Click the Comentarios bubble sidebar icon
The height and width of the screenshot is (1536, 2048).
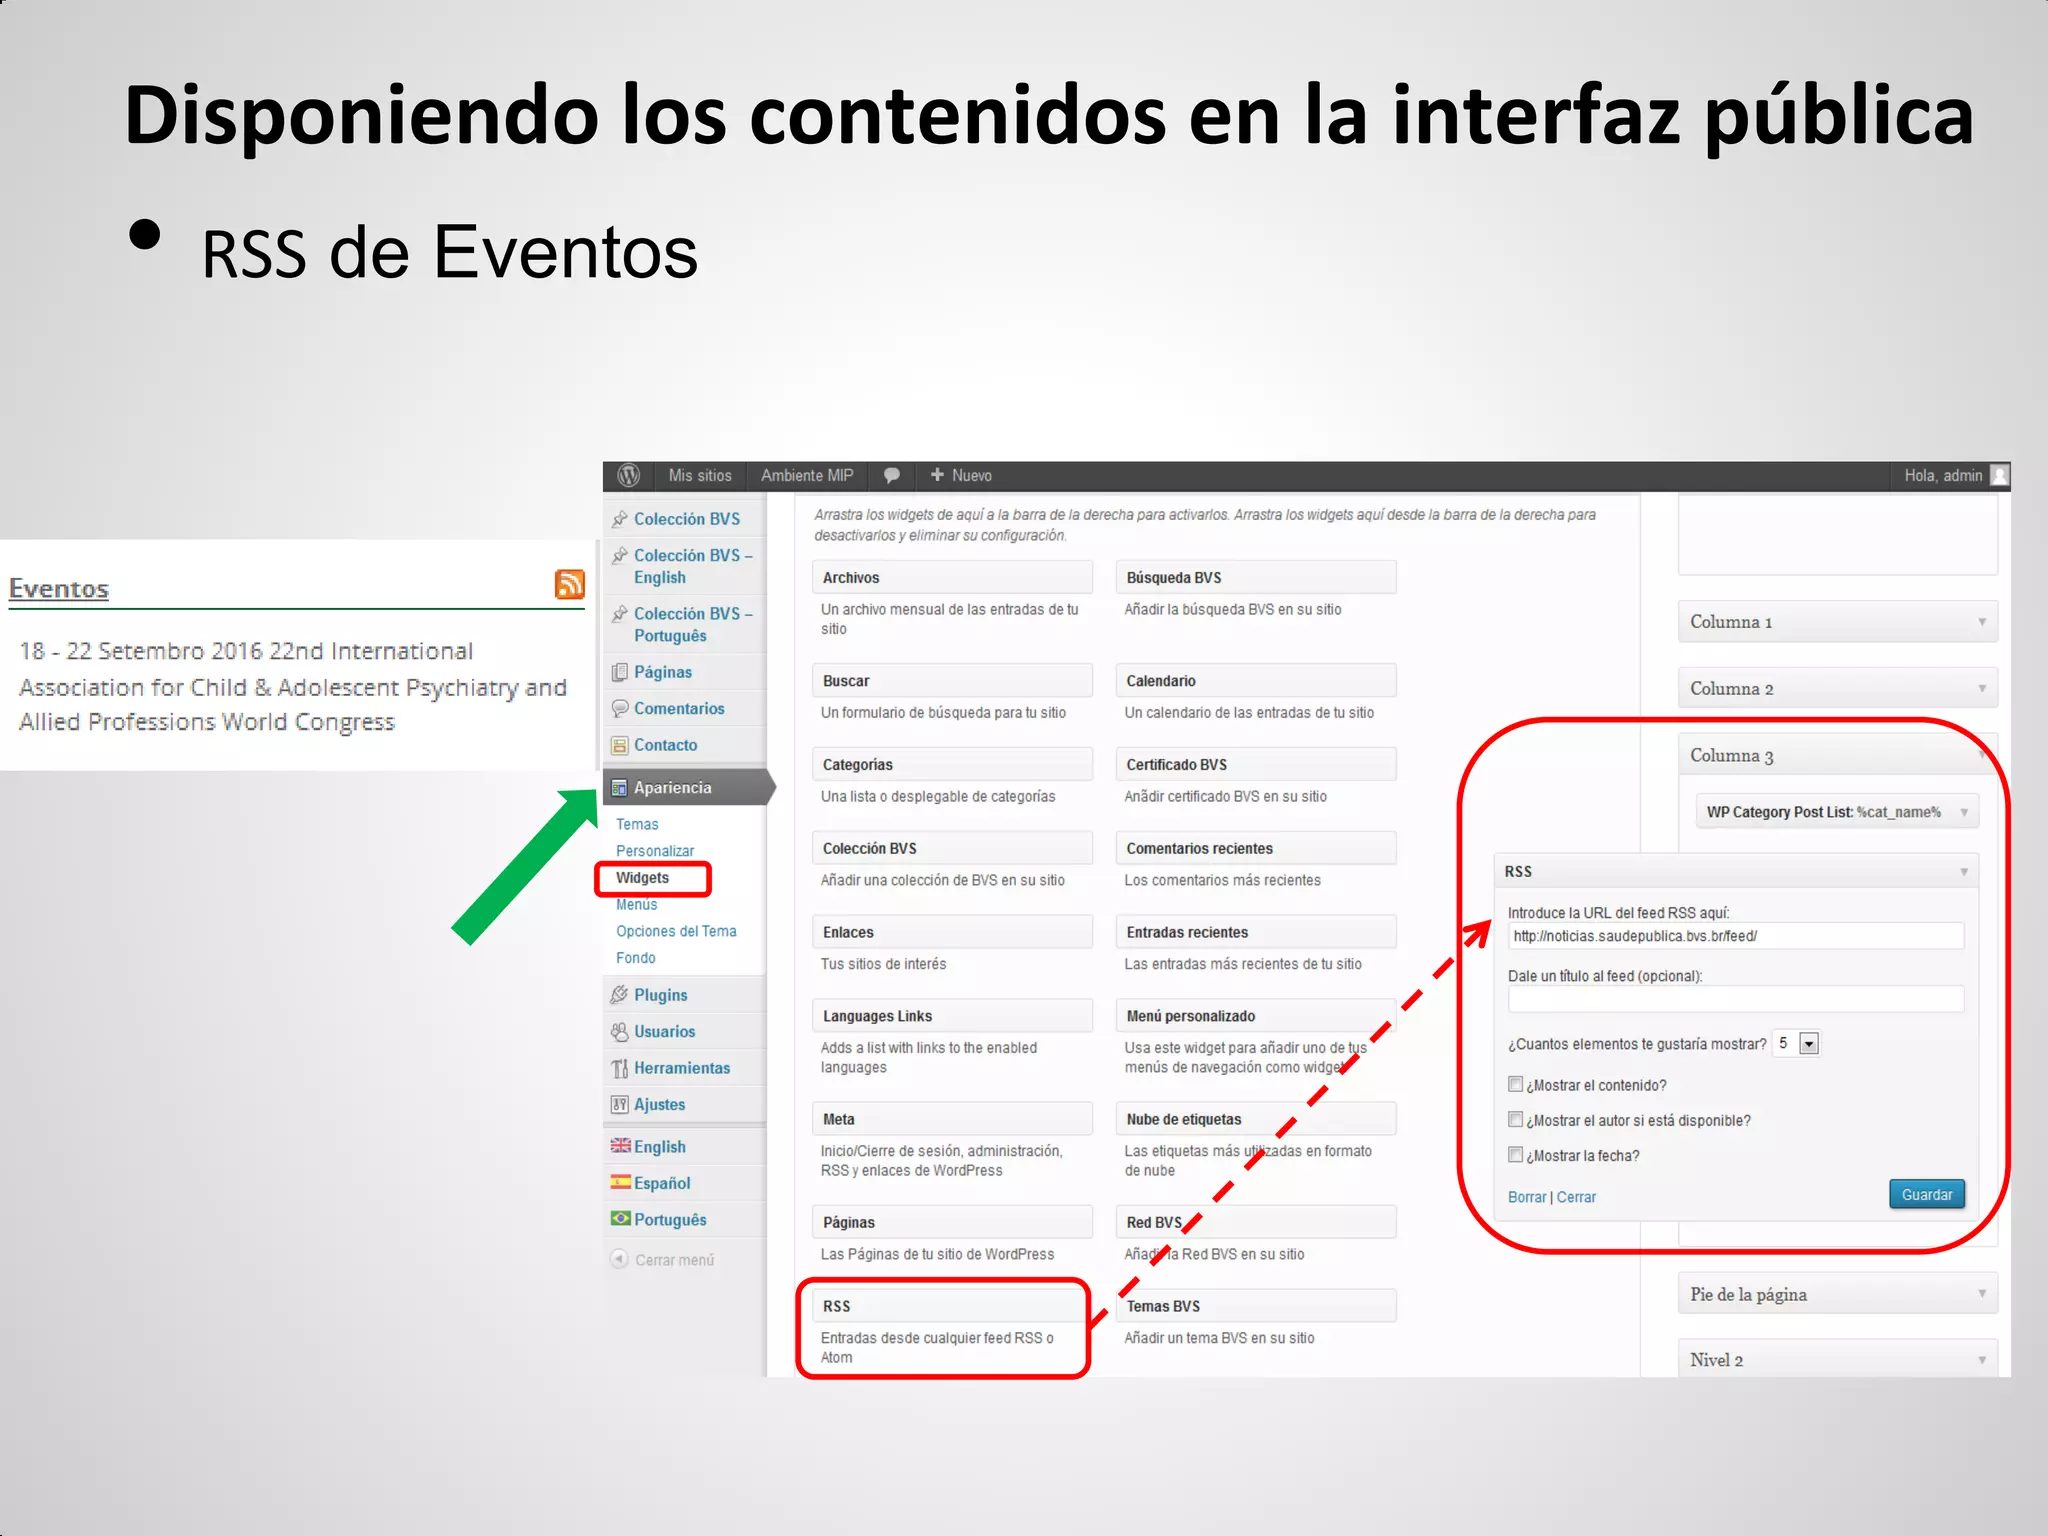[620, 708]
